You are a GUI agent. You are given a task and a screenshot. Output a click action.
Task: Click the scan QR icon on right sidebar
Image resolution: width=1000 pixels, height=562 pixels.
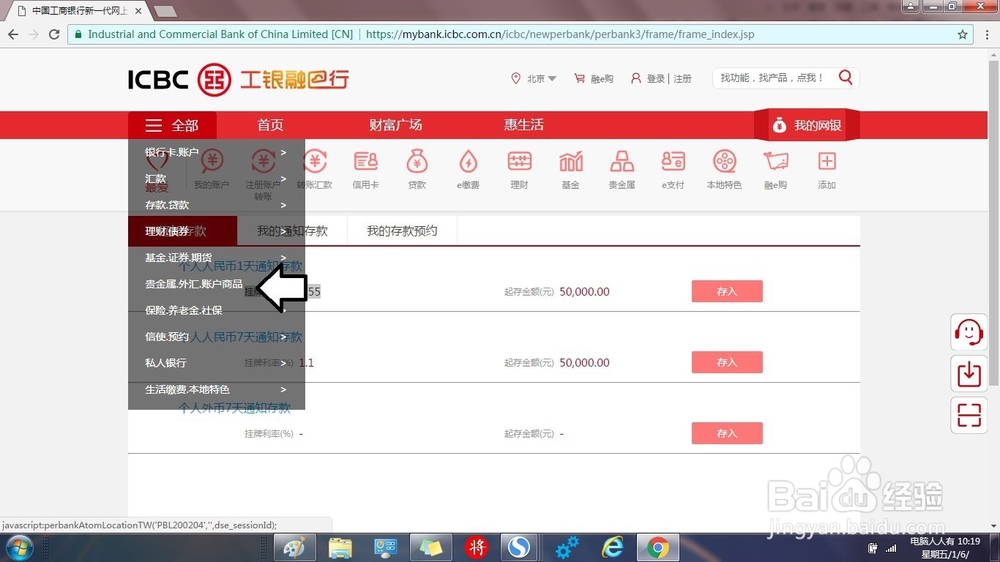point(969,415)
